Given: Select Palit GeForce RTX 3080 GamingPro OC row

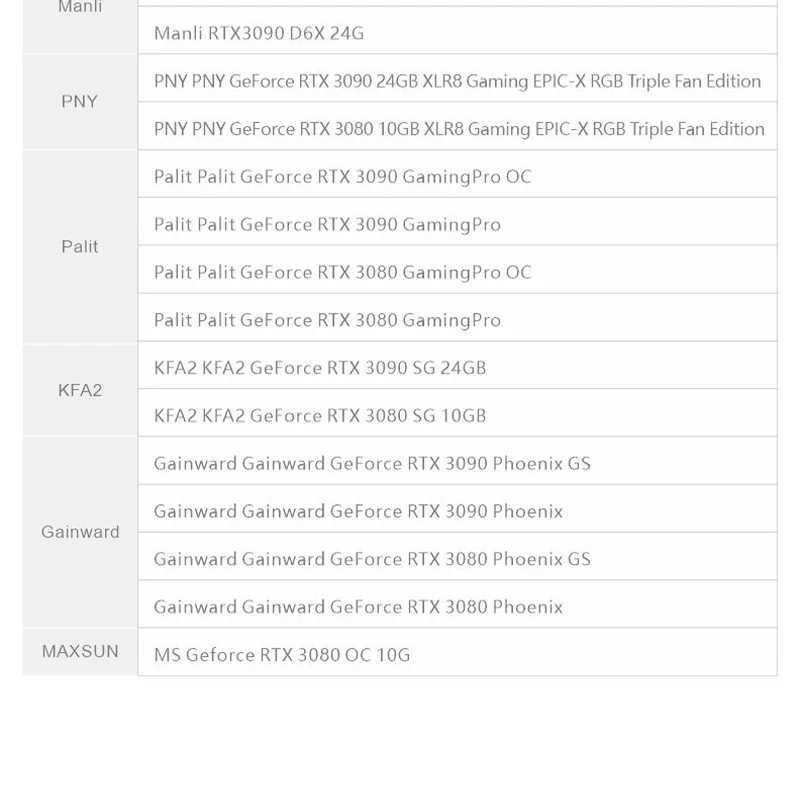Looking at the screenshot, I should tap(343, 272).
